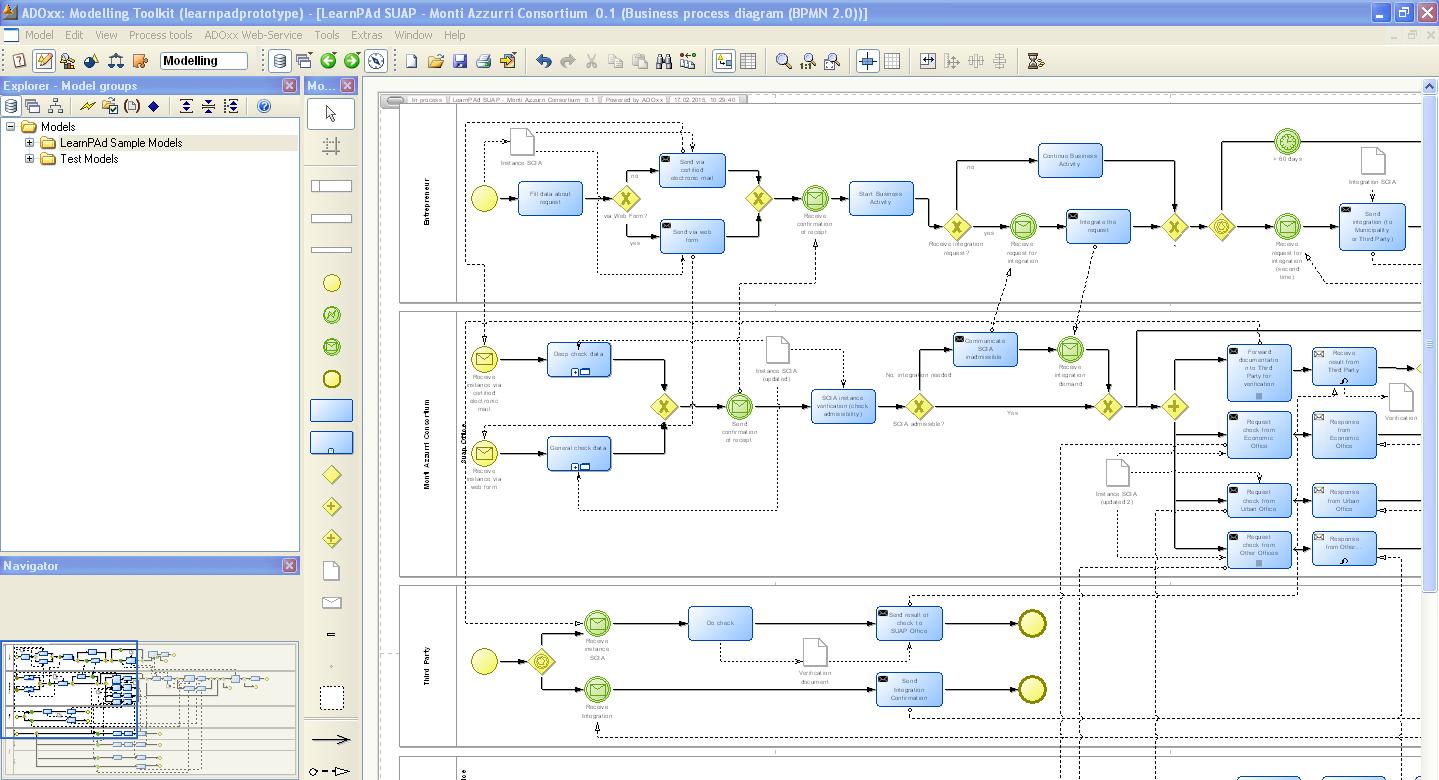The image size is (1439, 780).
Task: Toggle snap-to-grid crosshair button
Action: coord(868,61)
